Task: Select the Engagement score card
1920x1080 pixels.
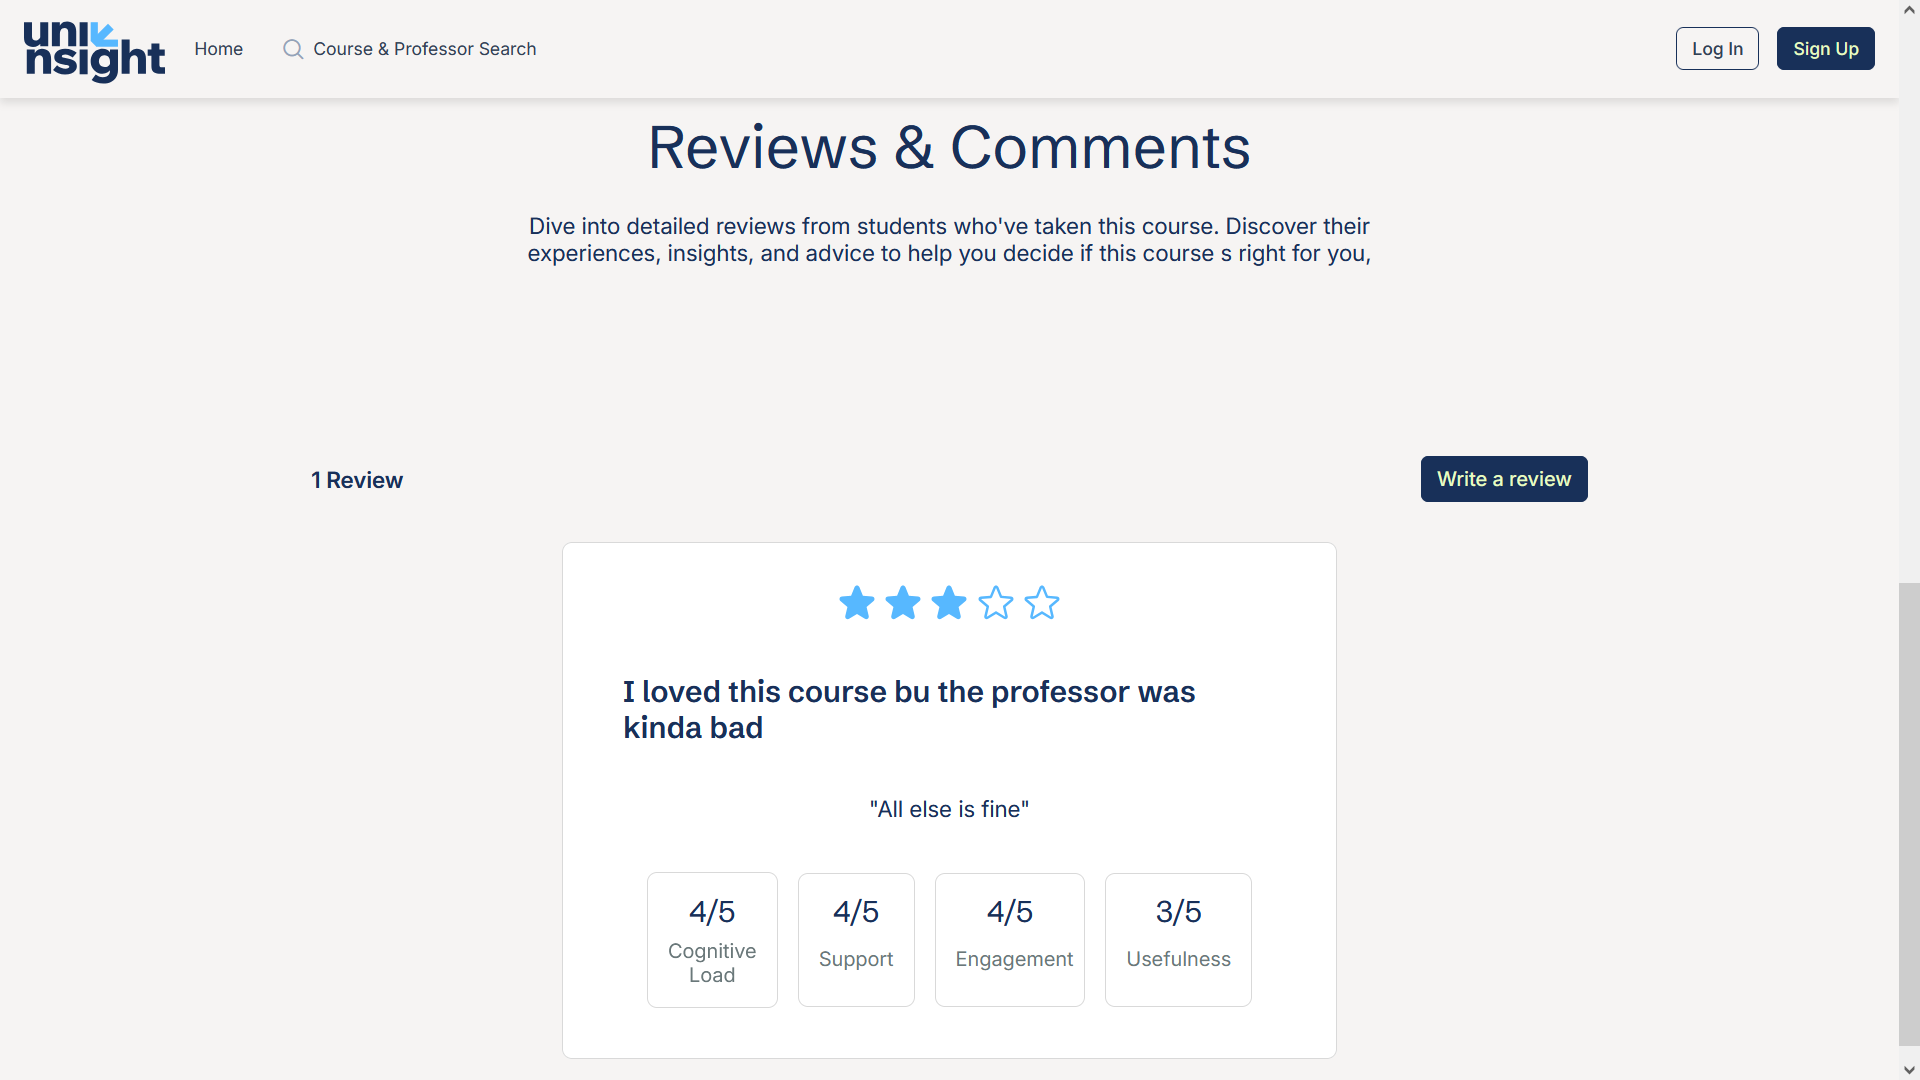Action: [1009, 939]
